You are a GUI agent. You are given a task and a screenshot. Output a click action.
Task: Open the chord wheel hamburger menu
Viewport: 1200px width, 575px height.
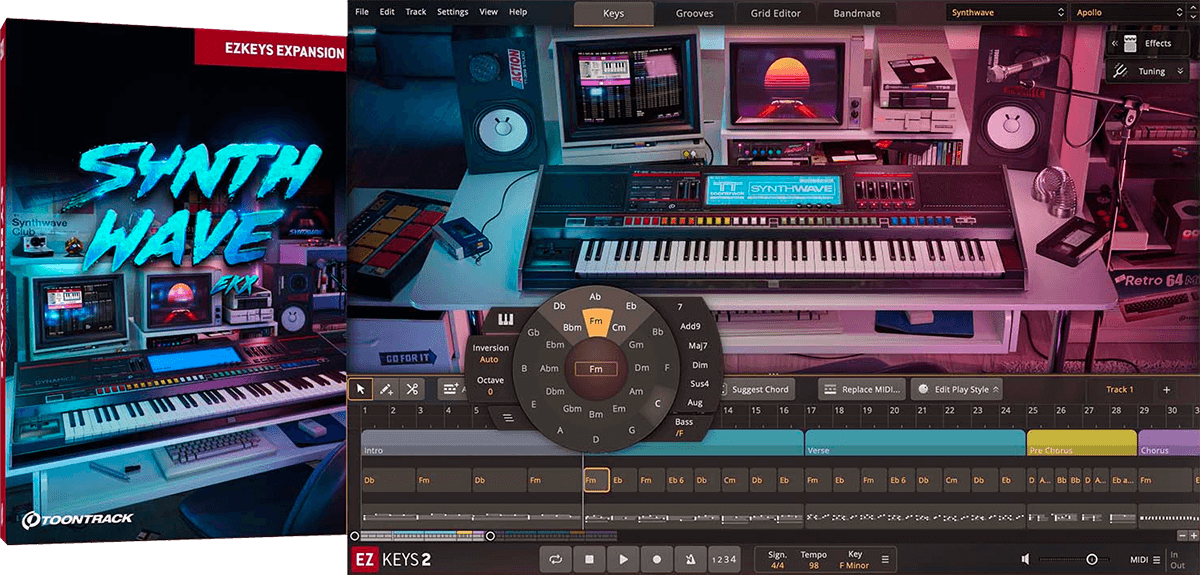[508, 417]
